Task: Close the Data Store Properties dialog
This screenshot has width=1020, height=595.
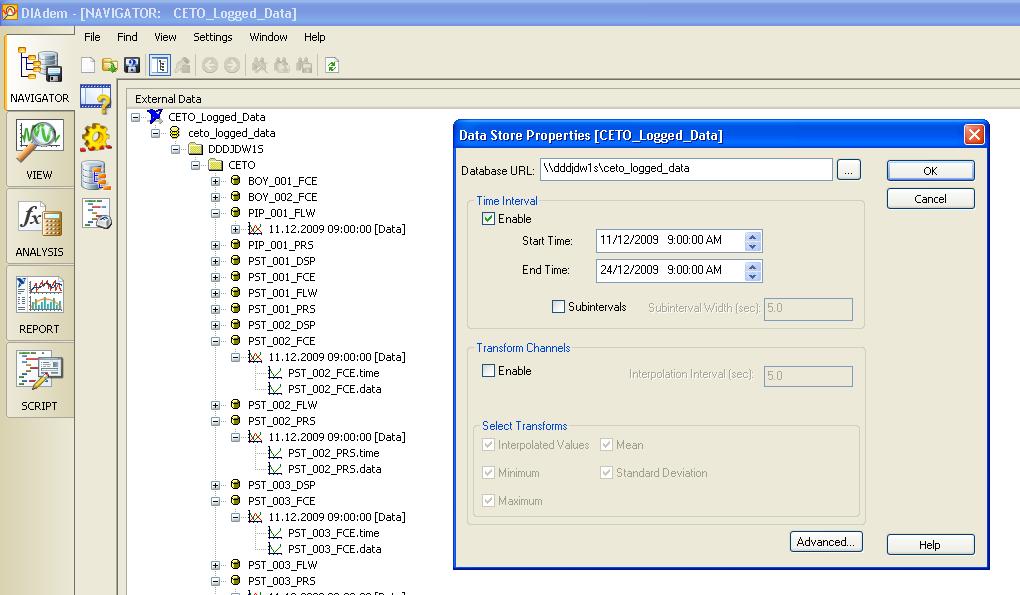Action: click(974, 135)
